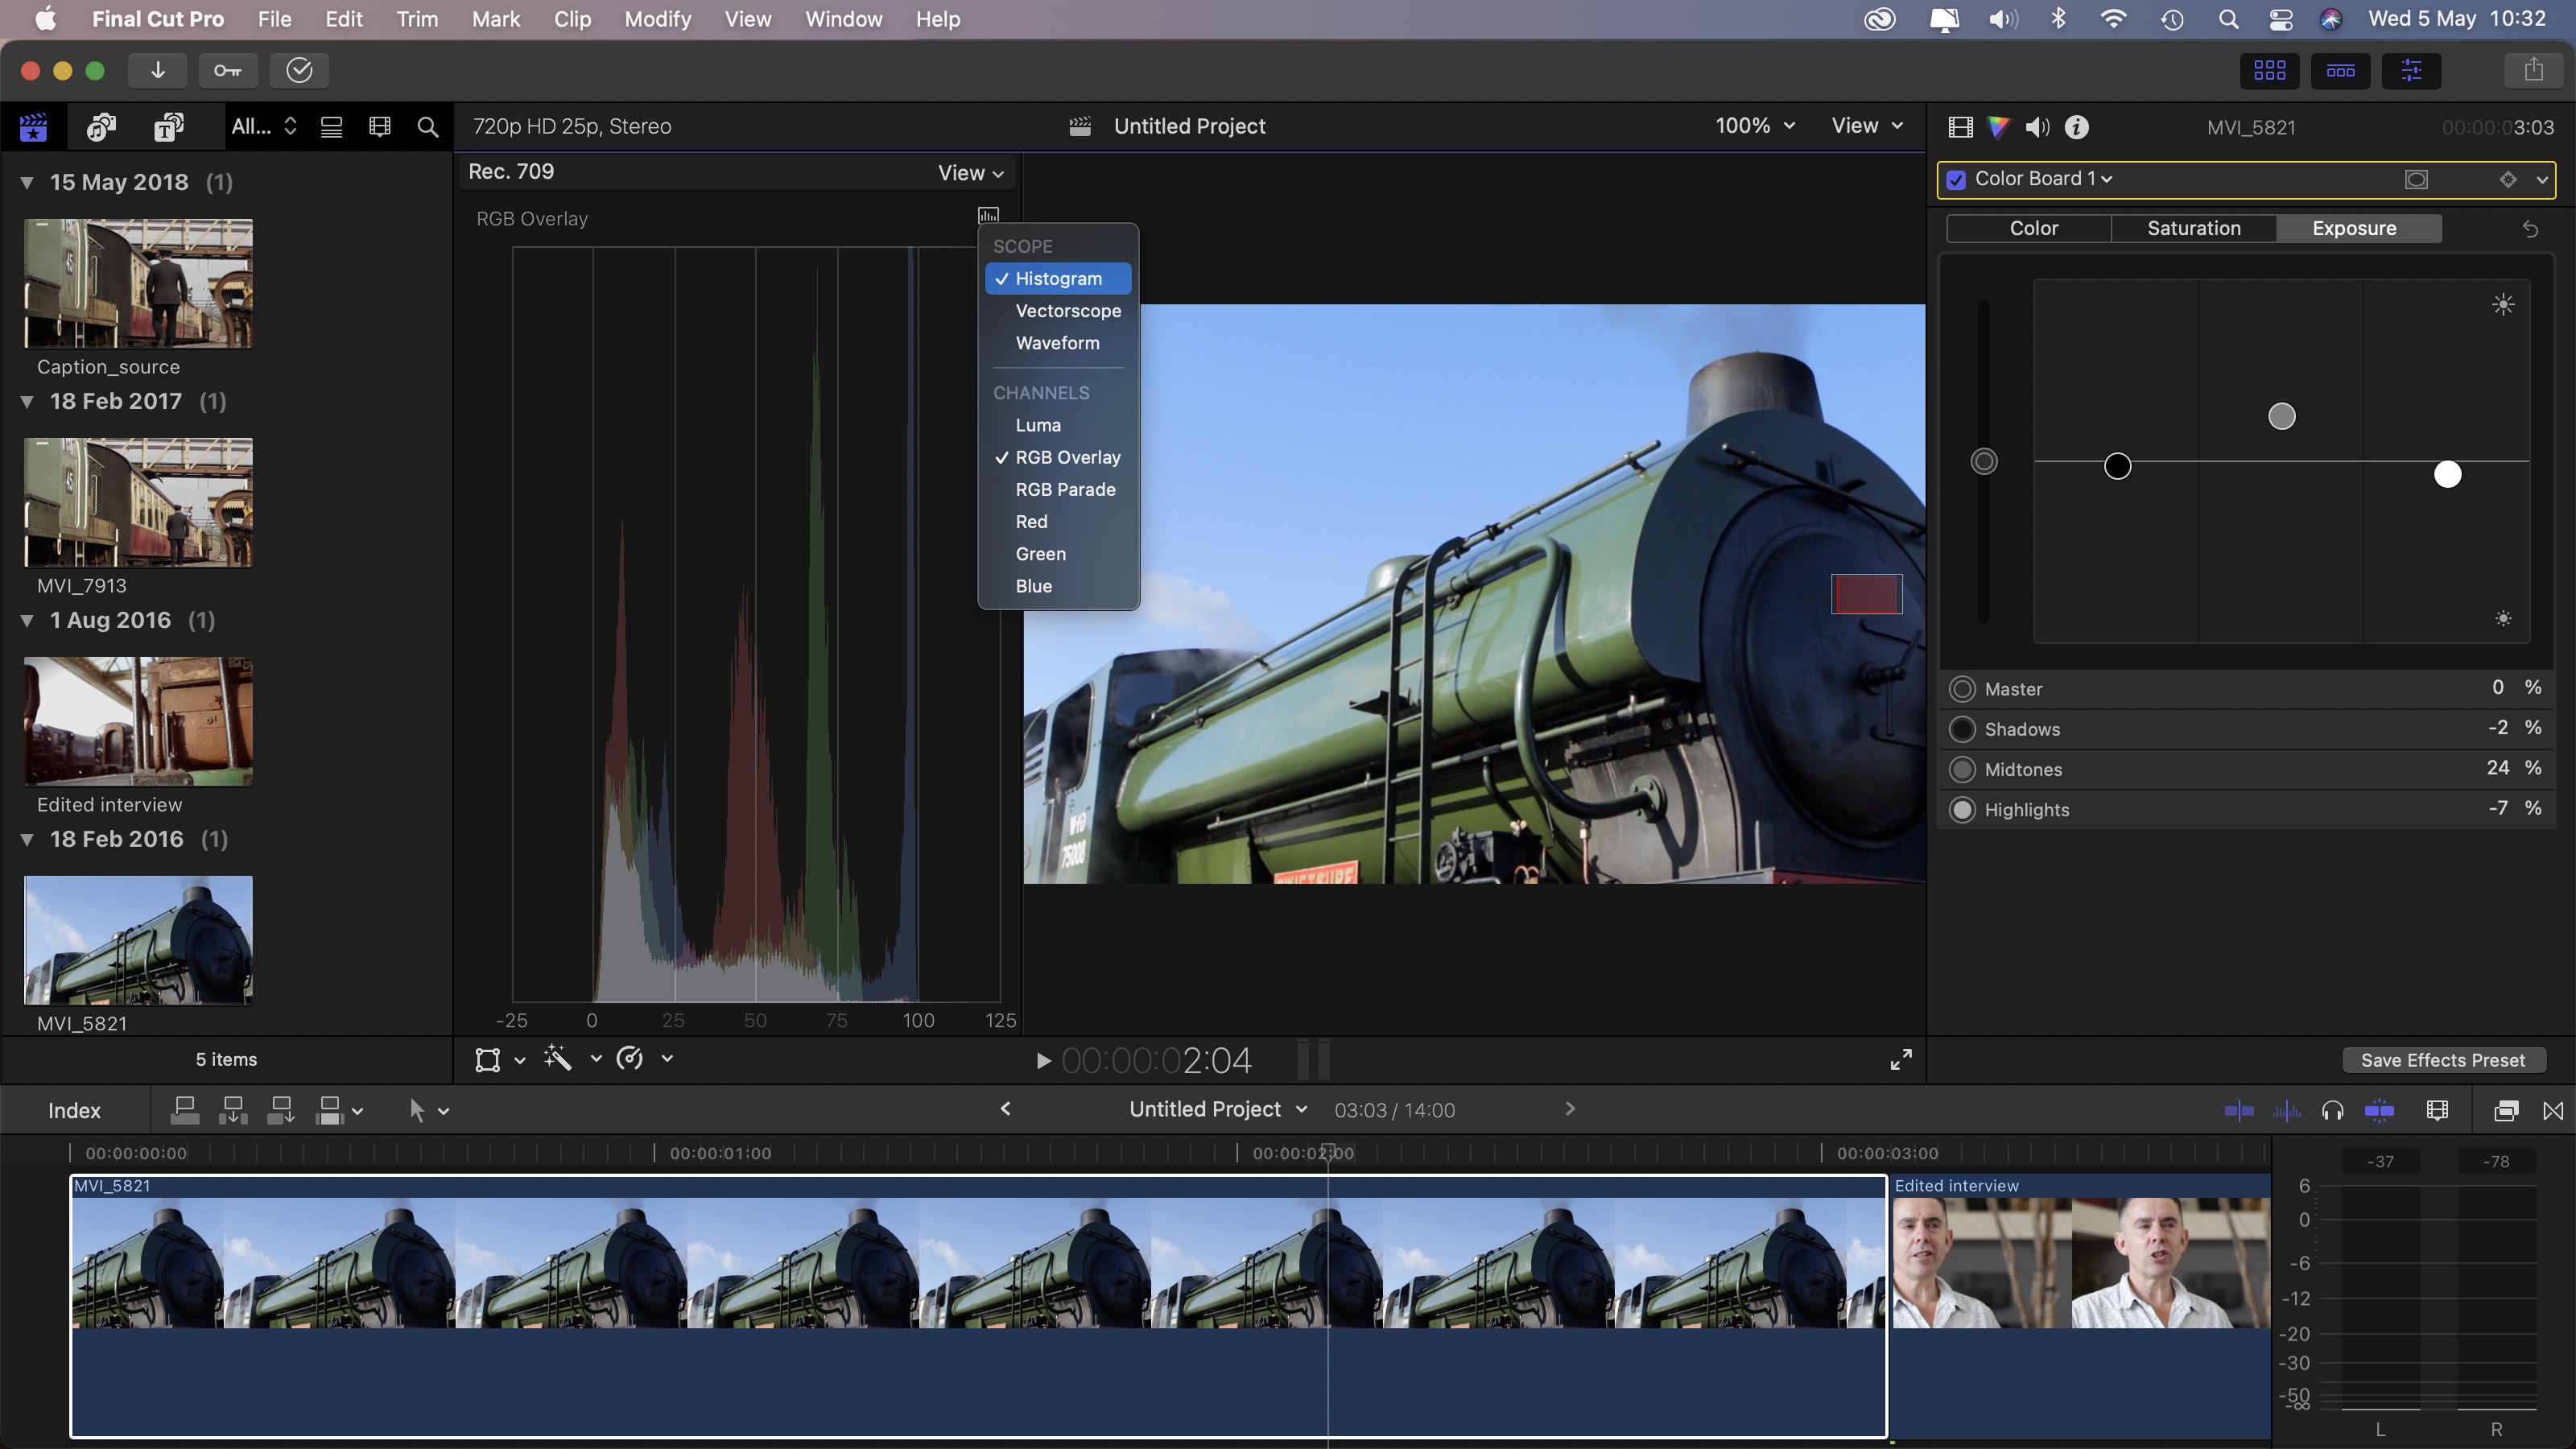Open the Rec. 709 View dropdown
This screenshot has height=1449, width=2576.
(966, 172)
